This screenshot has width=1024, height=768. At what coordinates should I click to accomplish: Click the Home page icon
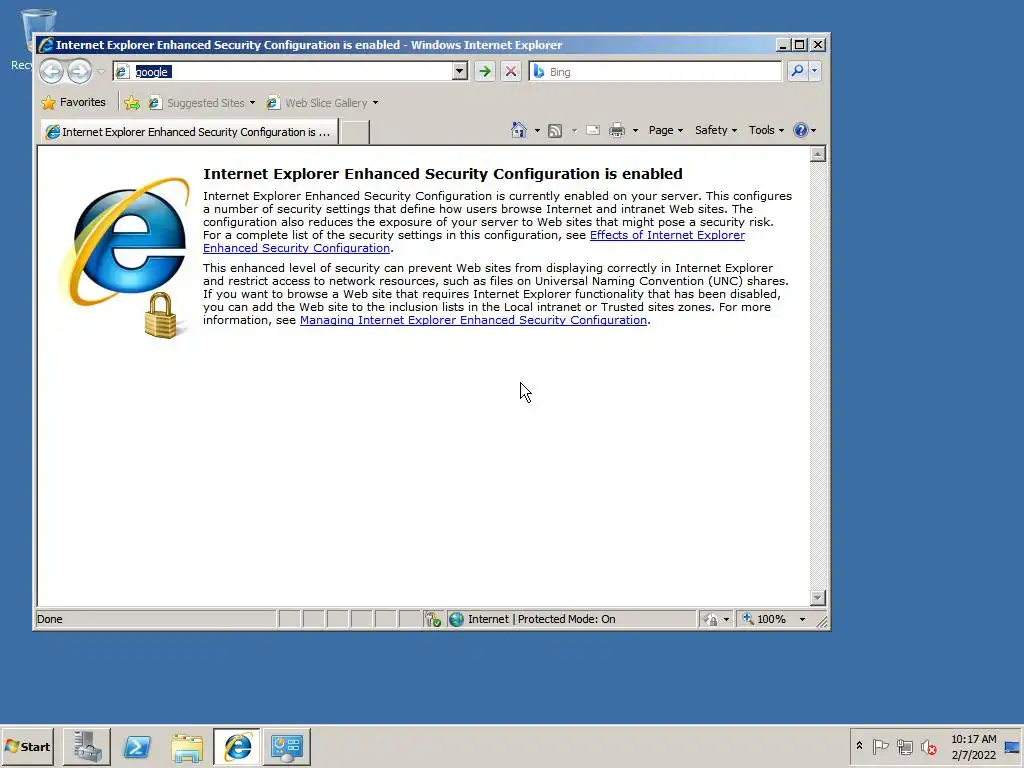pyautogui.click(x=519, y=130)
